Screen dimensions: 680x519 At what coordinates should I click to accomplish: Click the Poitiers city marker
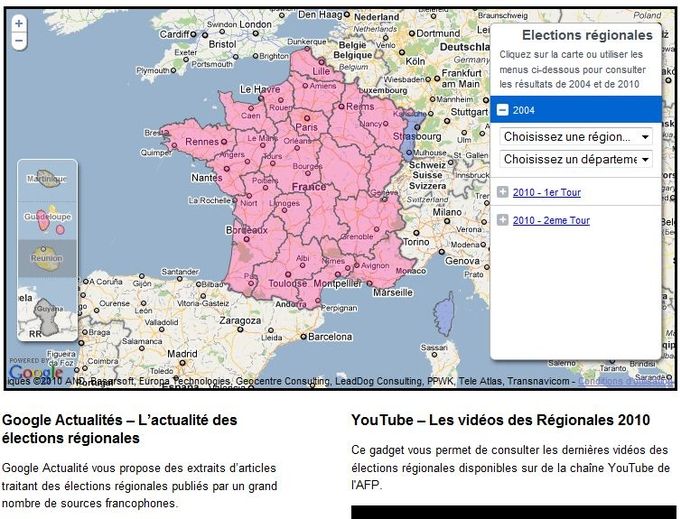(x=265, y=188)
